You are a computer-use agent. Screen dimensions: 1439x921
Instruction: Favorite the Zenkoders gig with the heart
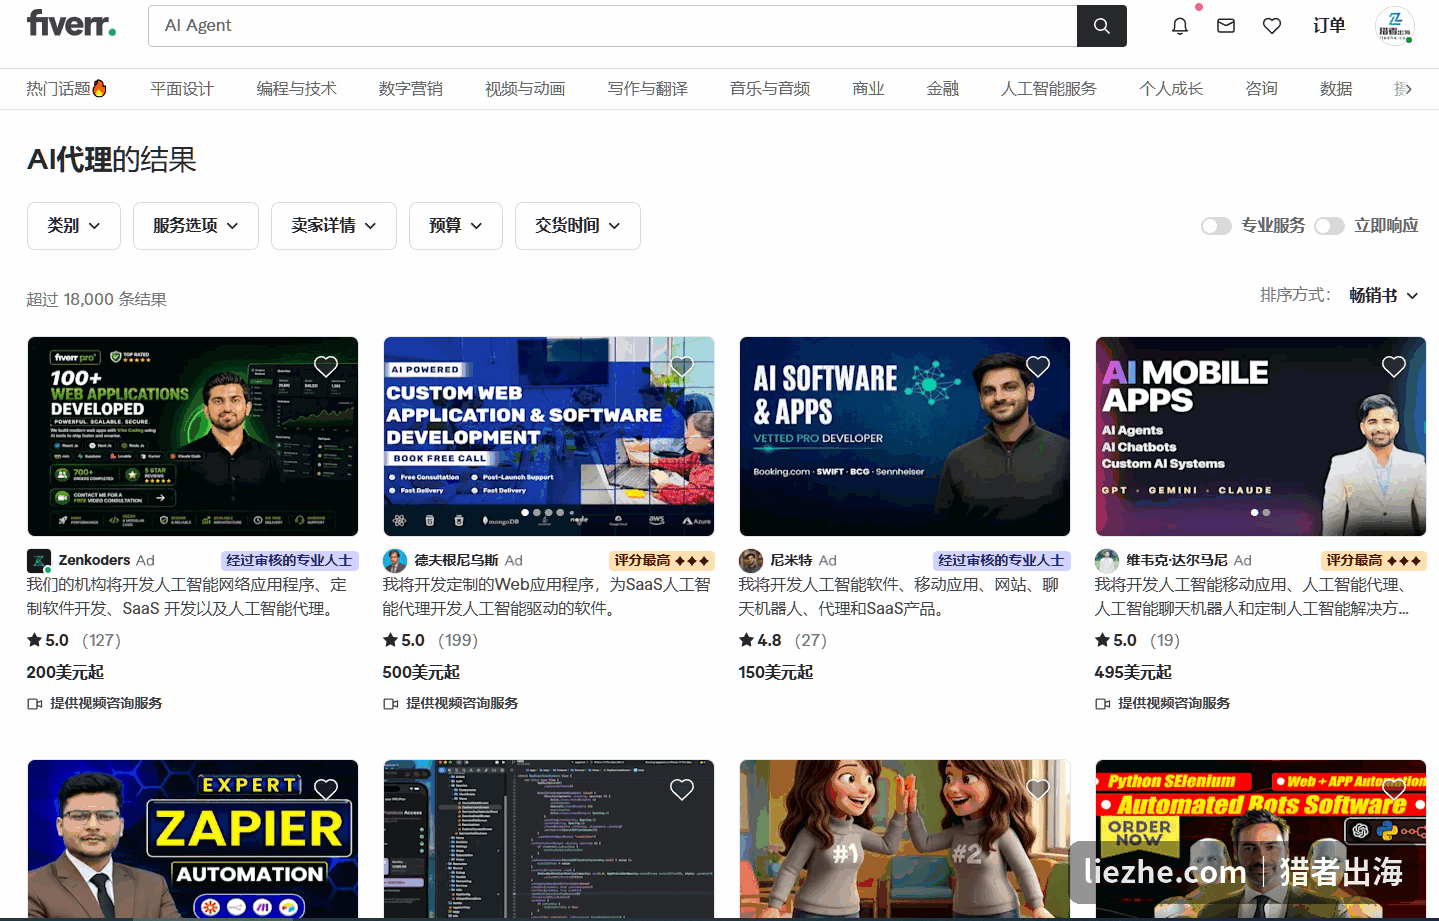326,367
